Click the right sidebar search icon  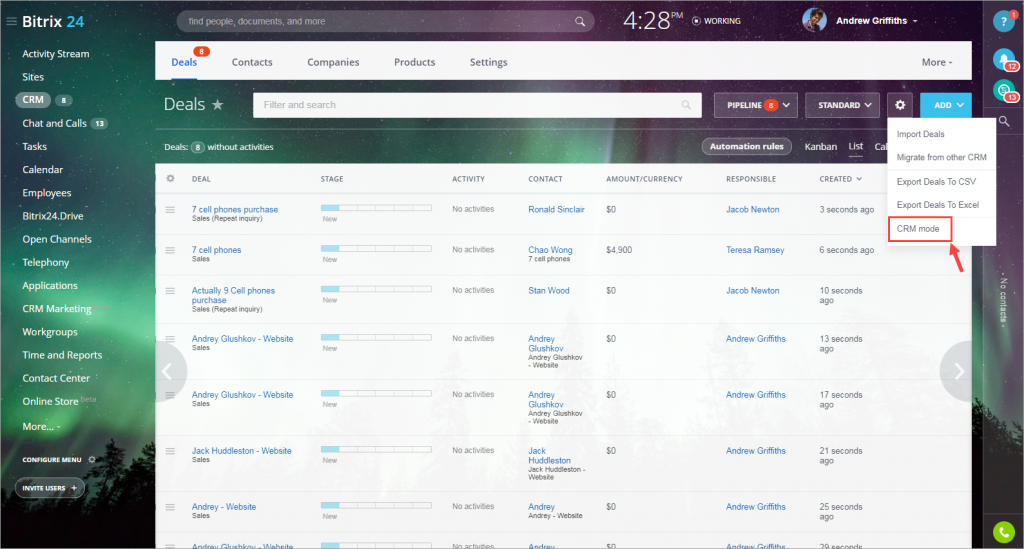(1004, 121)
